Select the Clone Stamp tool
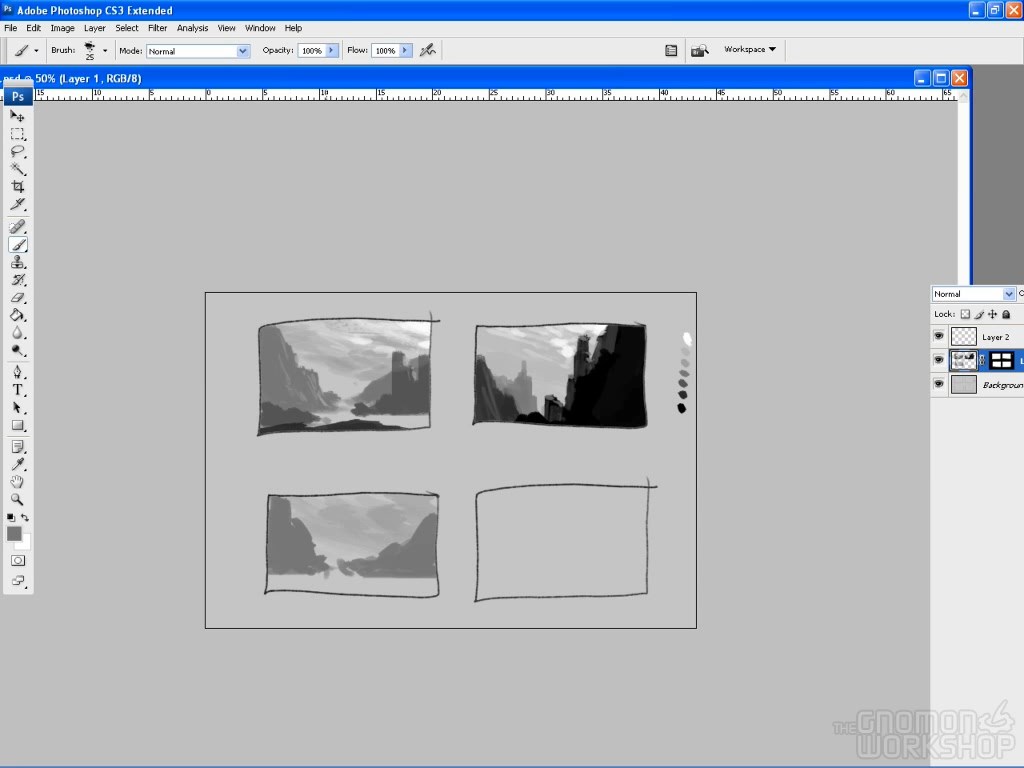Viewport: 1024px width, 768px height. coord(18,262)
